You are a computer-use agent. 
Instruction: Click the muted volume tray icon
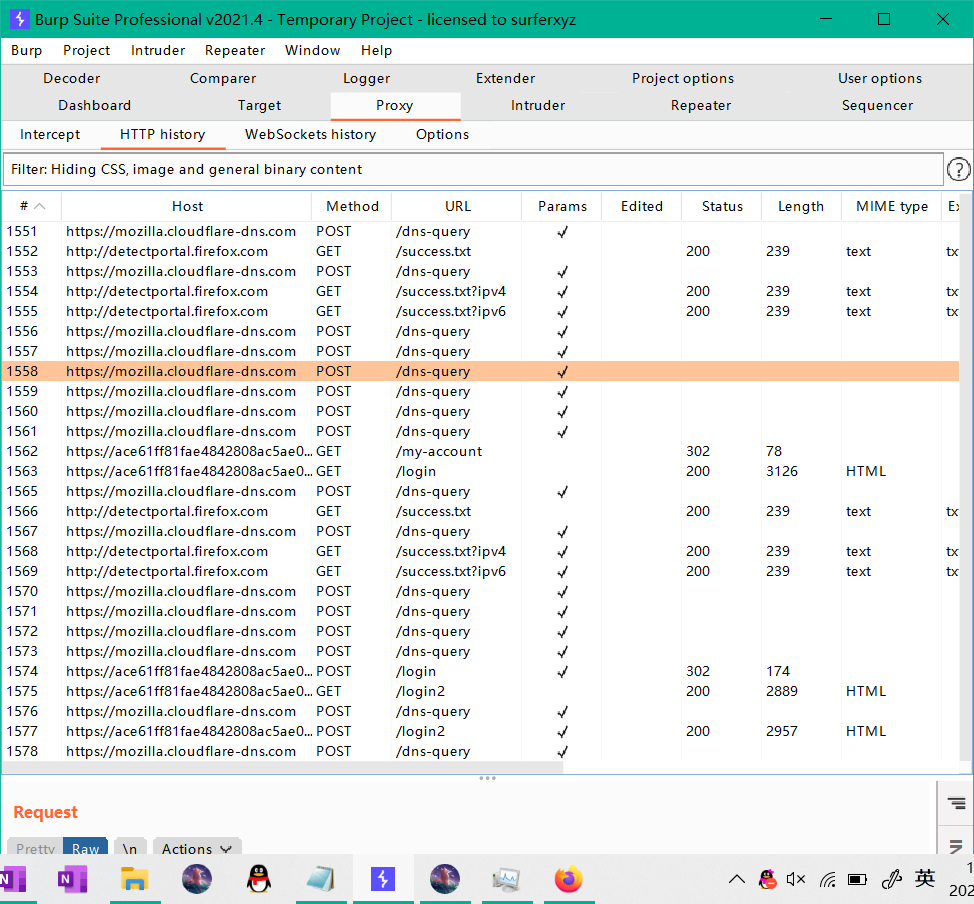pyautogui.click(x=796, y=879)
